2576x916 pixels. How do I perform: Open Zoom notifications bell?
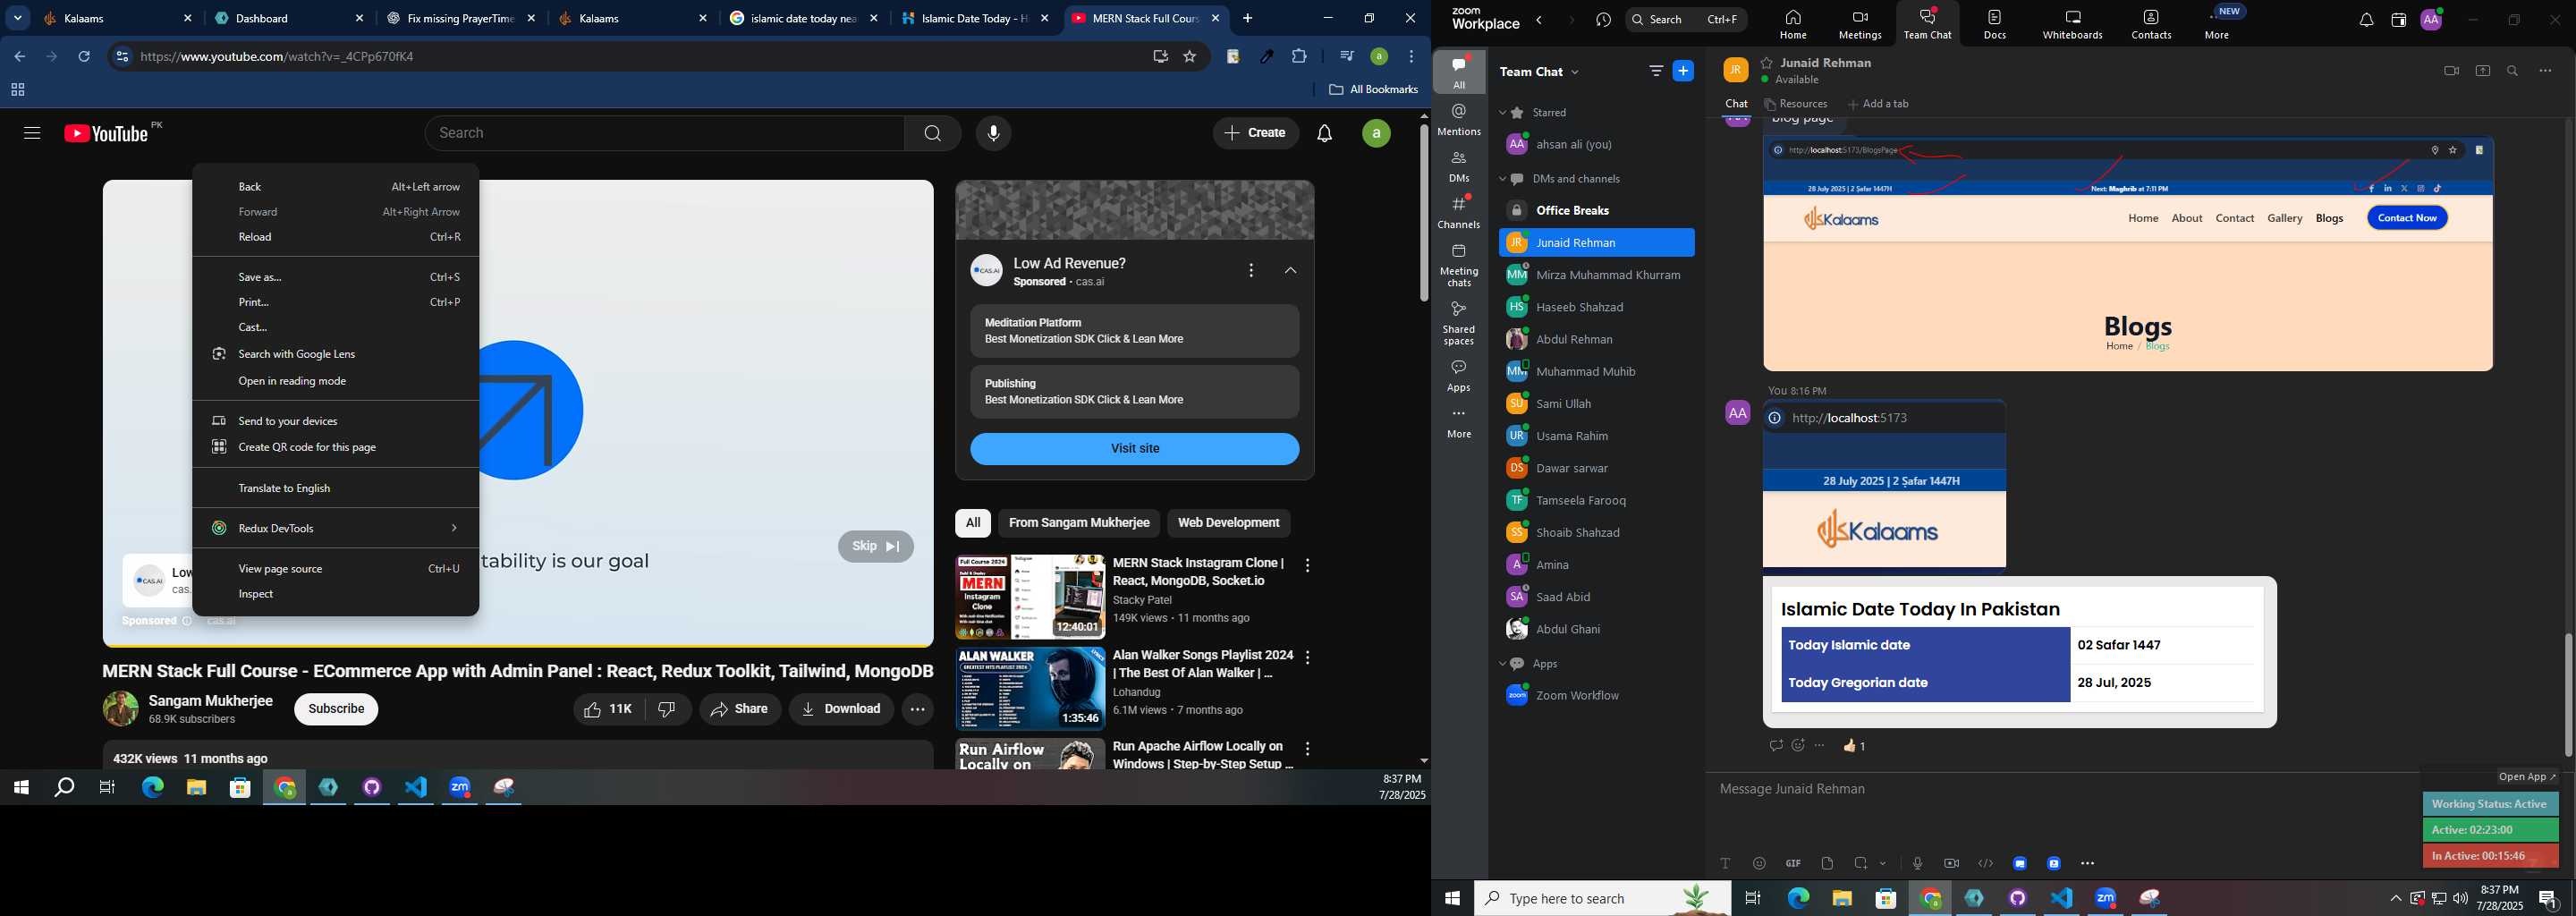[2366, 20]
